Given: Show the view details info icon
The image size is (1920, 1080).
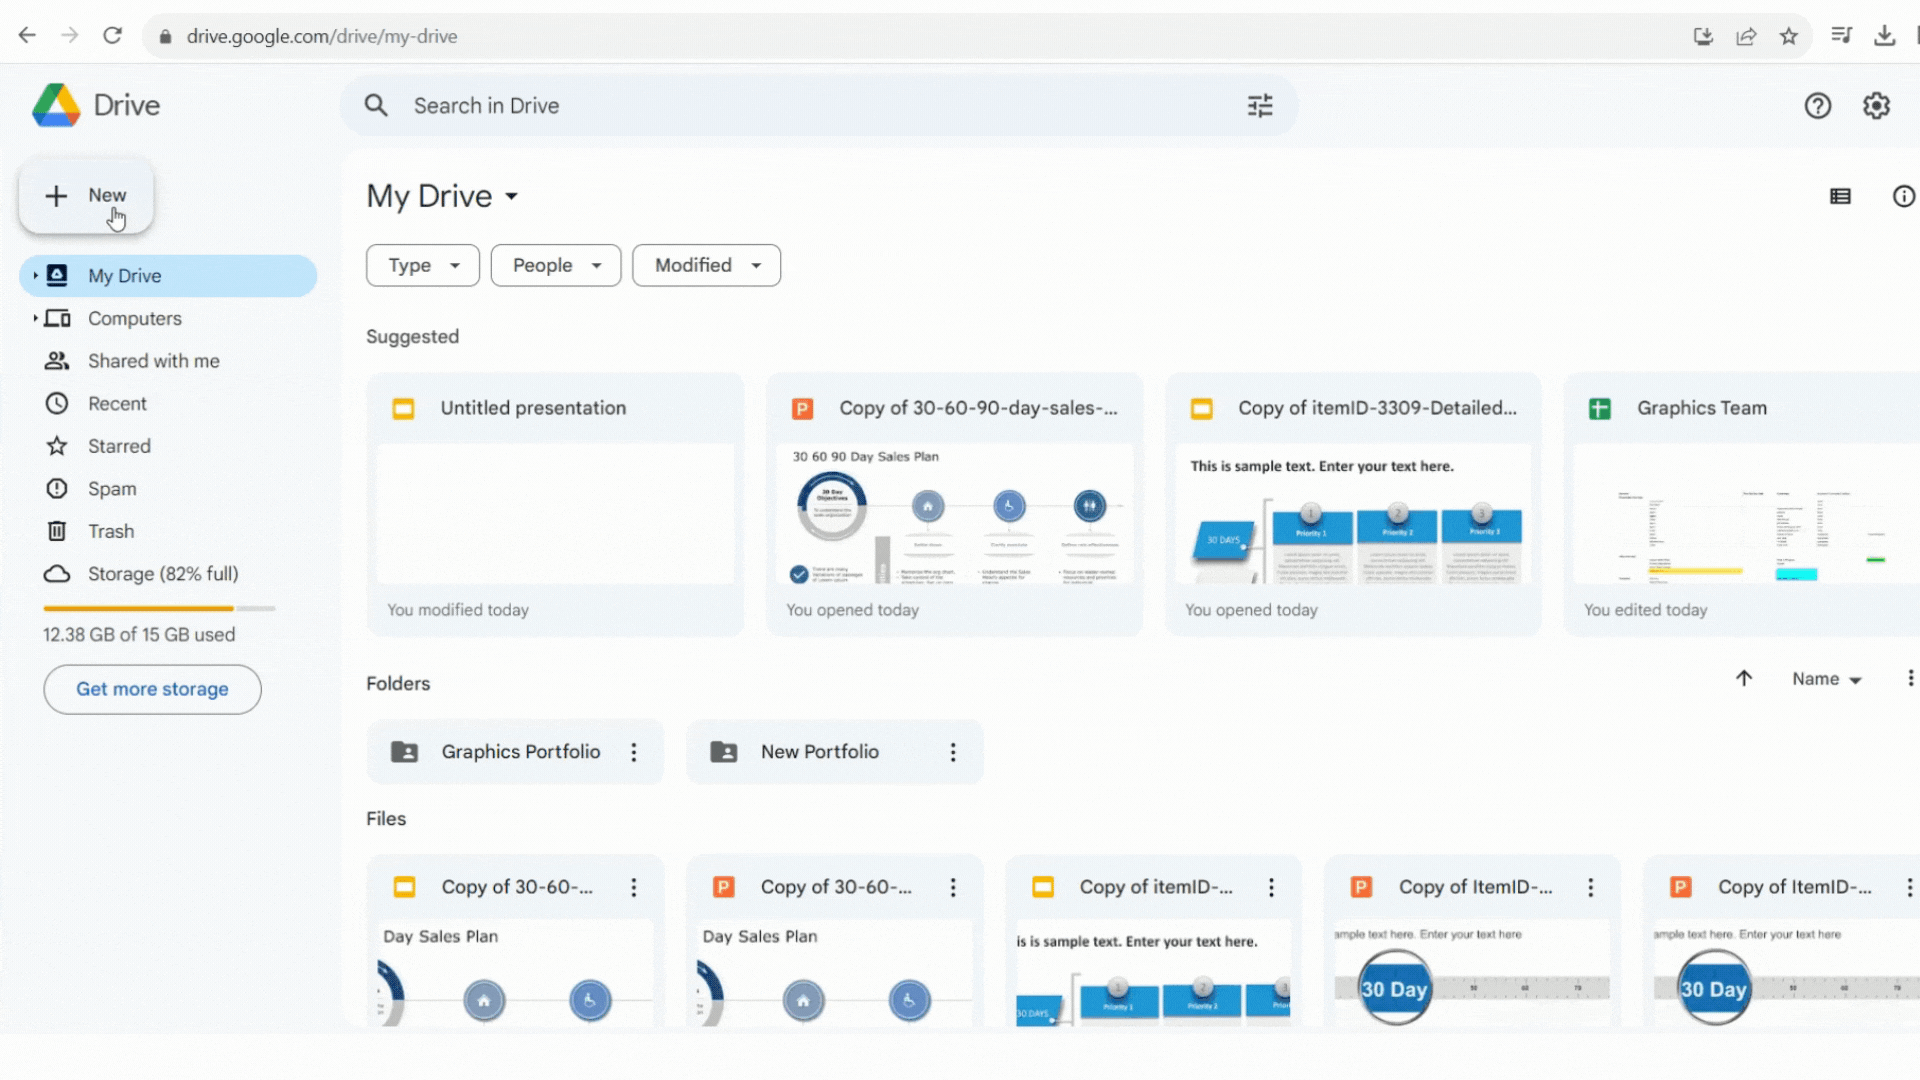Looking at the screenshot, I should point(1903,197).
